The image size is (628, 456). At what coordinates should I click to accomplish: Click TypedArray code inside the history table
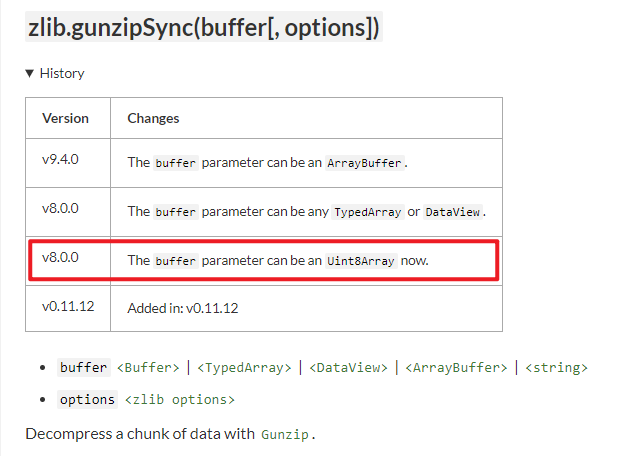[371, 212]
